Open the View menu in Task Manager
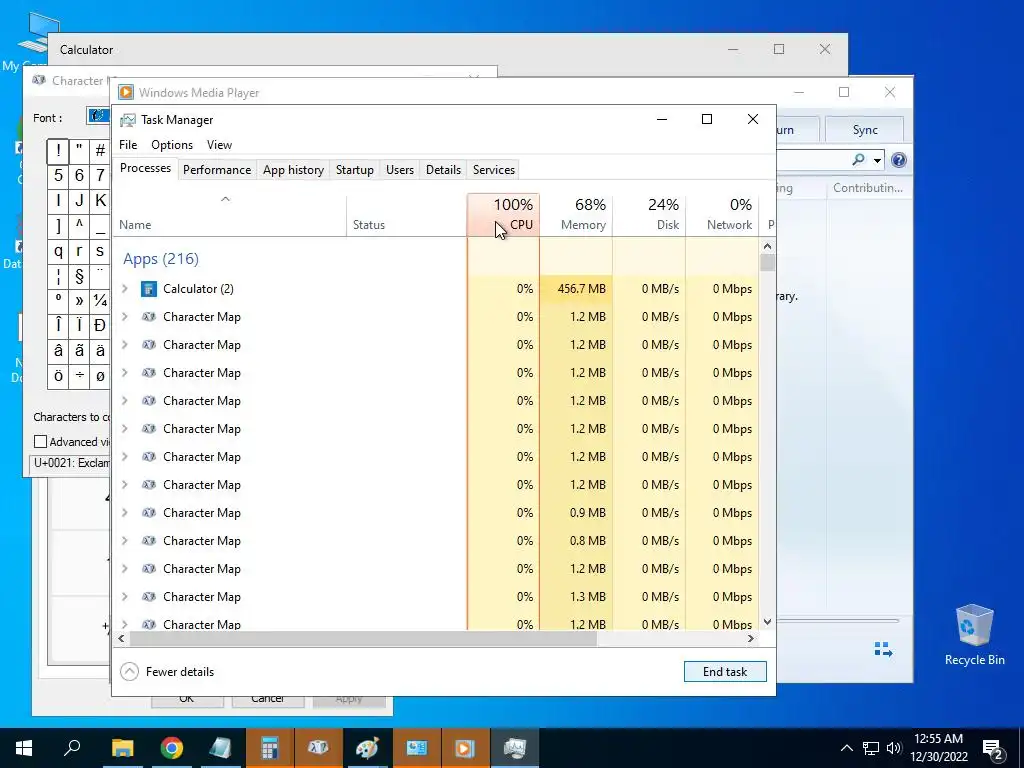The image size is (1024, 768). (219, 145)
